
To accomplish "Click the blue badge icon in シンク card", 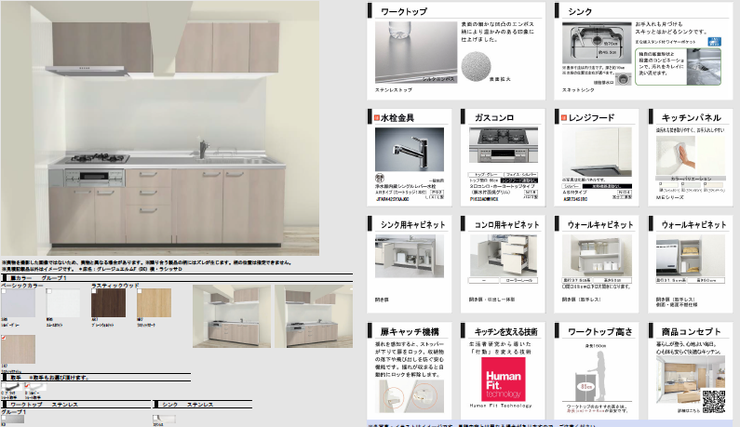I will click(714, 42).
